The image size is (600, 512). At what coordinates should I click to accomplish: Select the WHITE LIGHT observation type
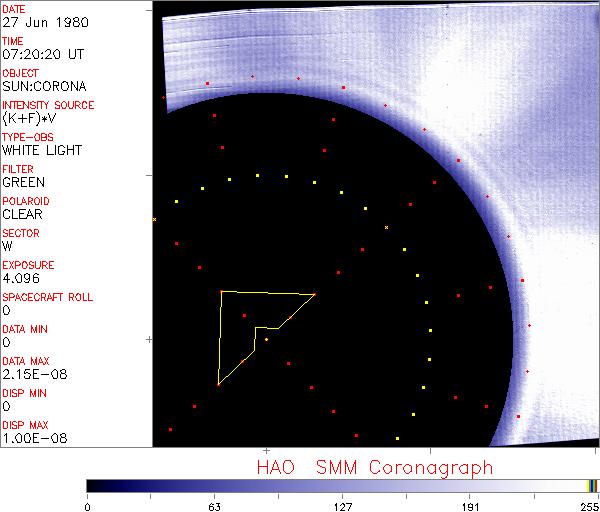[x=41, y=150]
